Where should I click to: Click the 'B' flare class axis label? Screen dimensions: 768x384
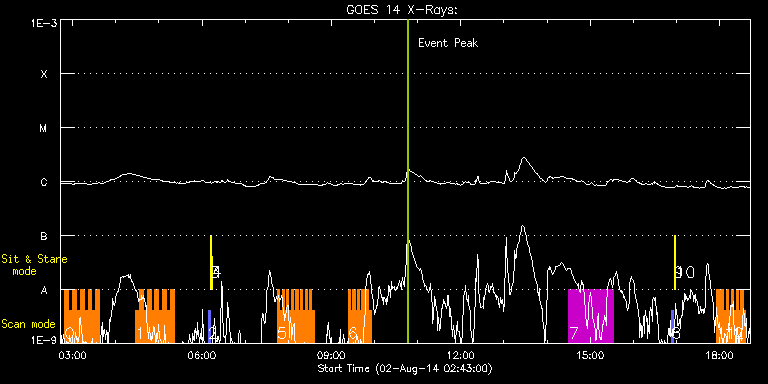coord(44,237)
